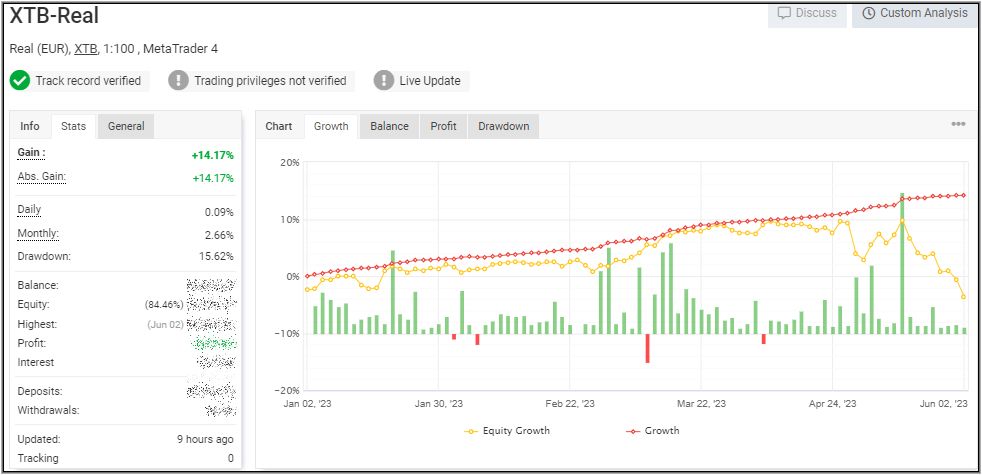Select the Stats tab

(73, 126)
